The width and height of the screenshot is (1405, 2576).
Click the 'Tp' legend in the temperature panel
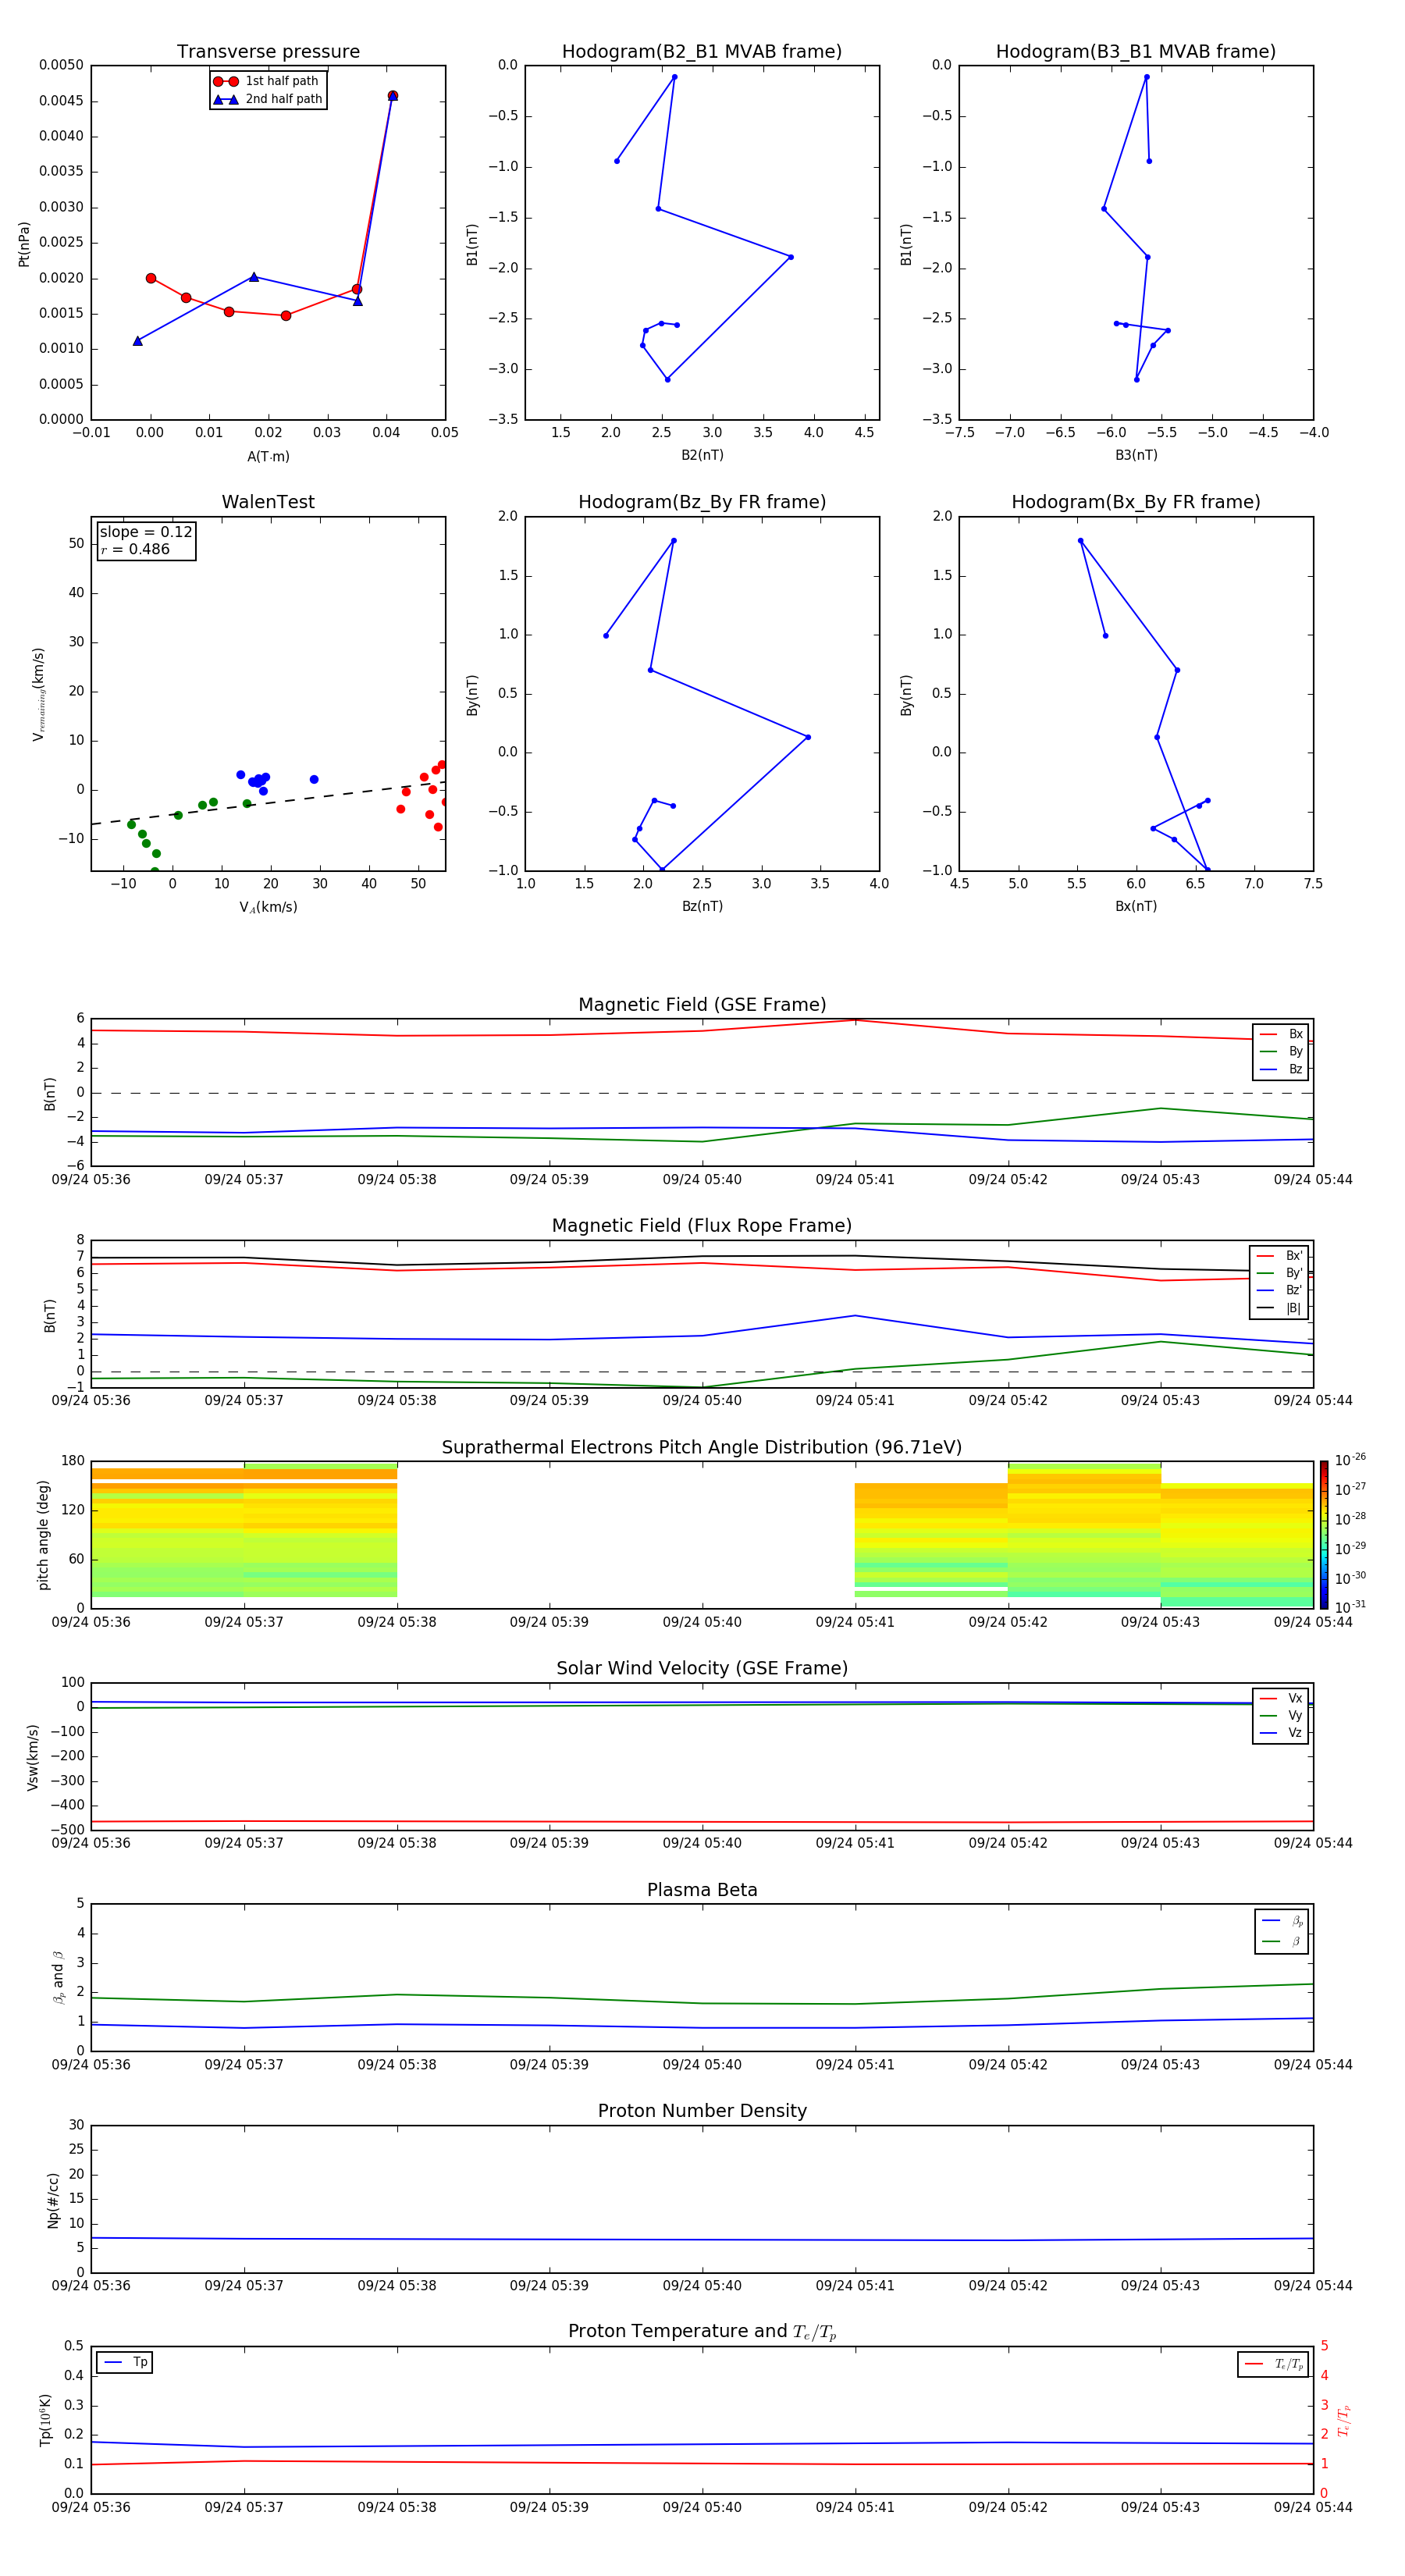click(125, 2362)
